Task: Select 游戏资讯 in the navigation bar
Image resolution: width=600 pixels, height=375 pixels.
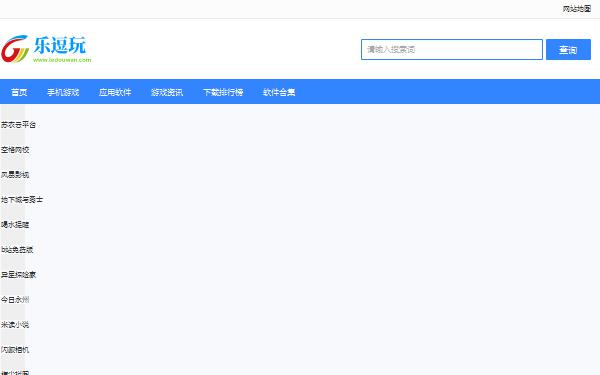Action: [x=167, y=92]
